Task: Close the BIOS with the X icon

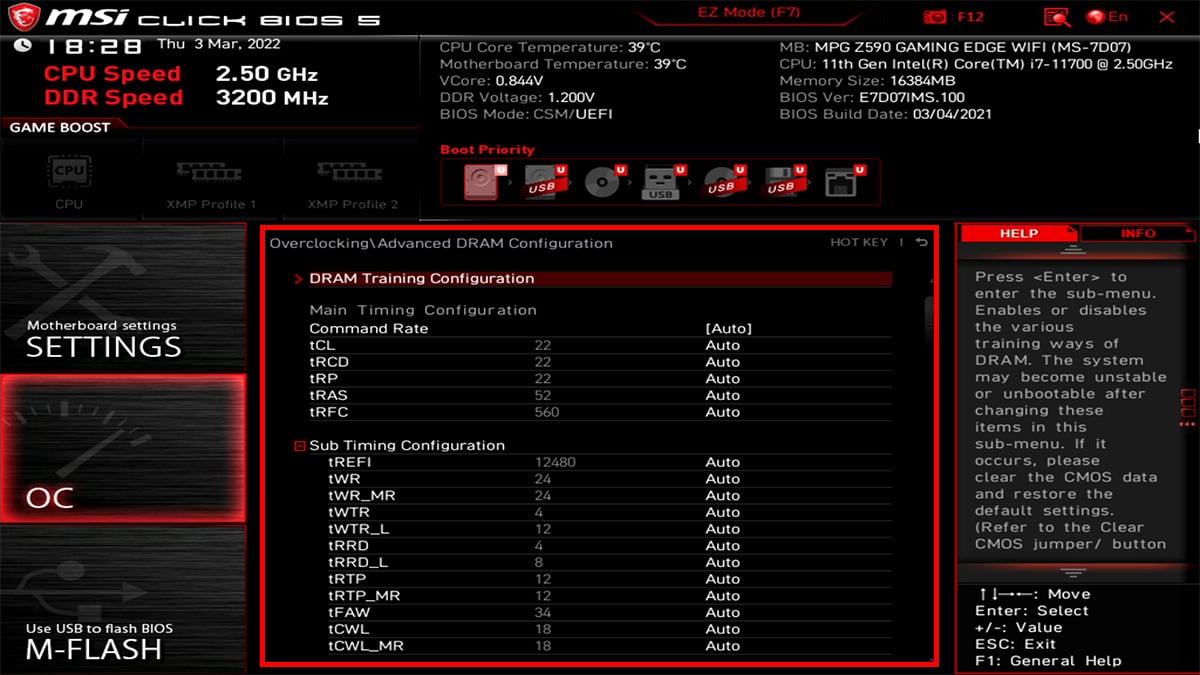Action: (1167, 17)
